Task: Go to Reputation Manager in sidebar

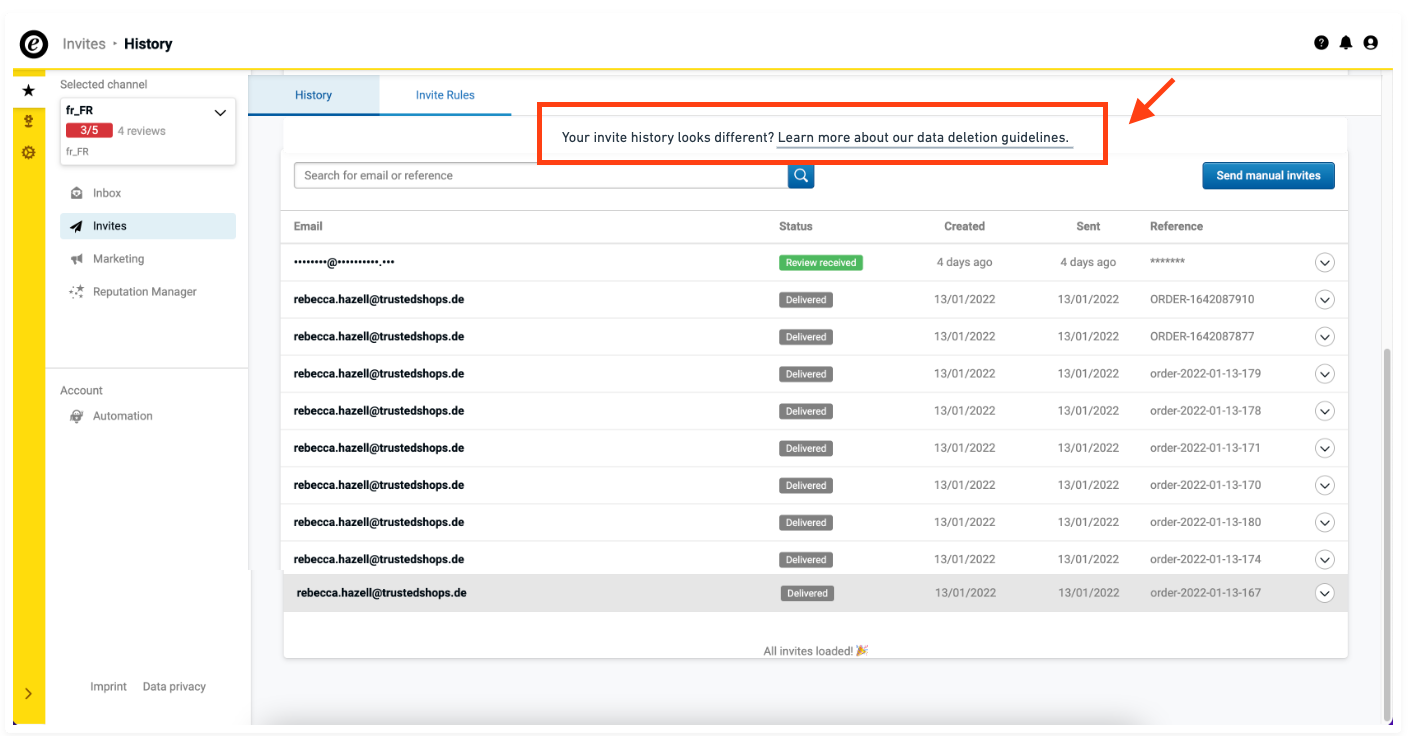Action: click(144, 292)
